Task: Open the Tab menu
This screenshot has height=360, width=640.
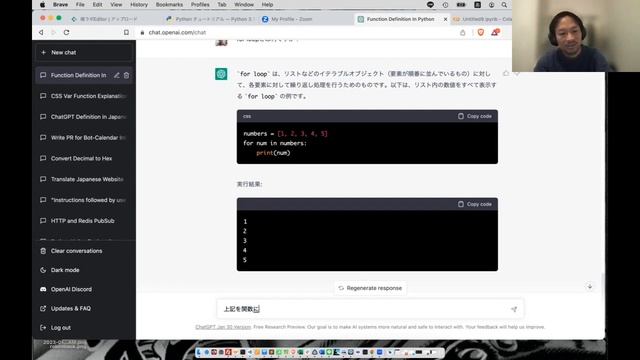Action: coord(222,5)
